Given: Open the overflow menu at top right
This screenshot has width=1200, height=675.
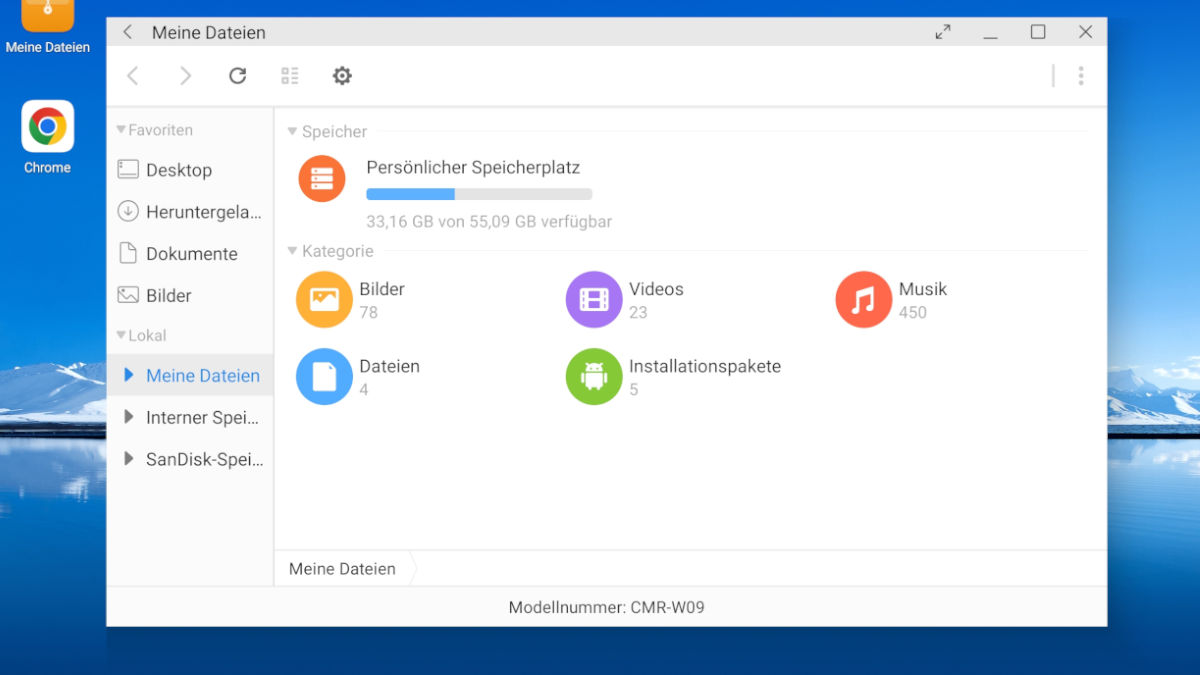Looking at the screenshot, I should point(1081,75).
